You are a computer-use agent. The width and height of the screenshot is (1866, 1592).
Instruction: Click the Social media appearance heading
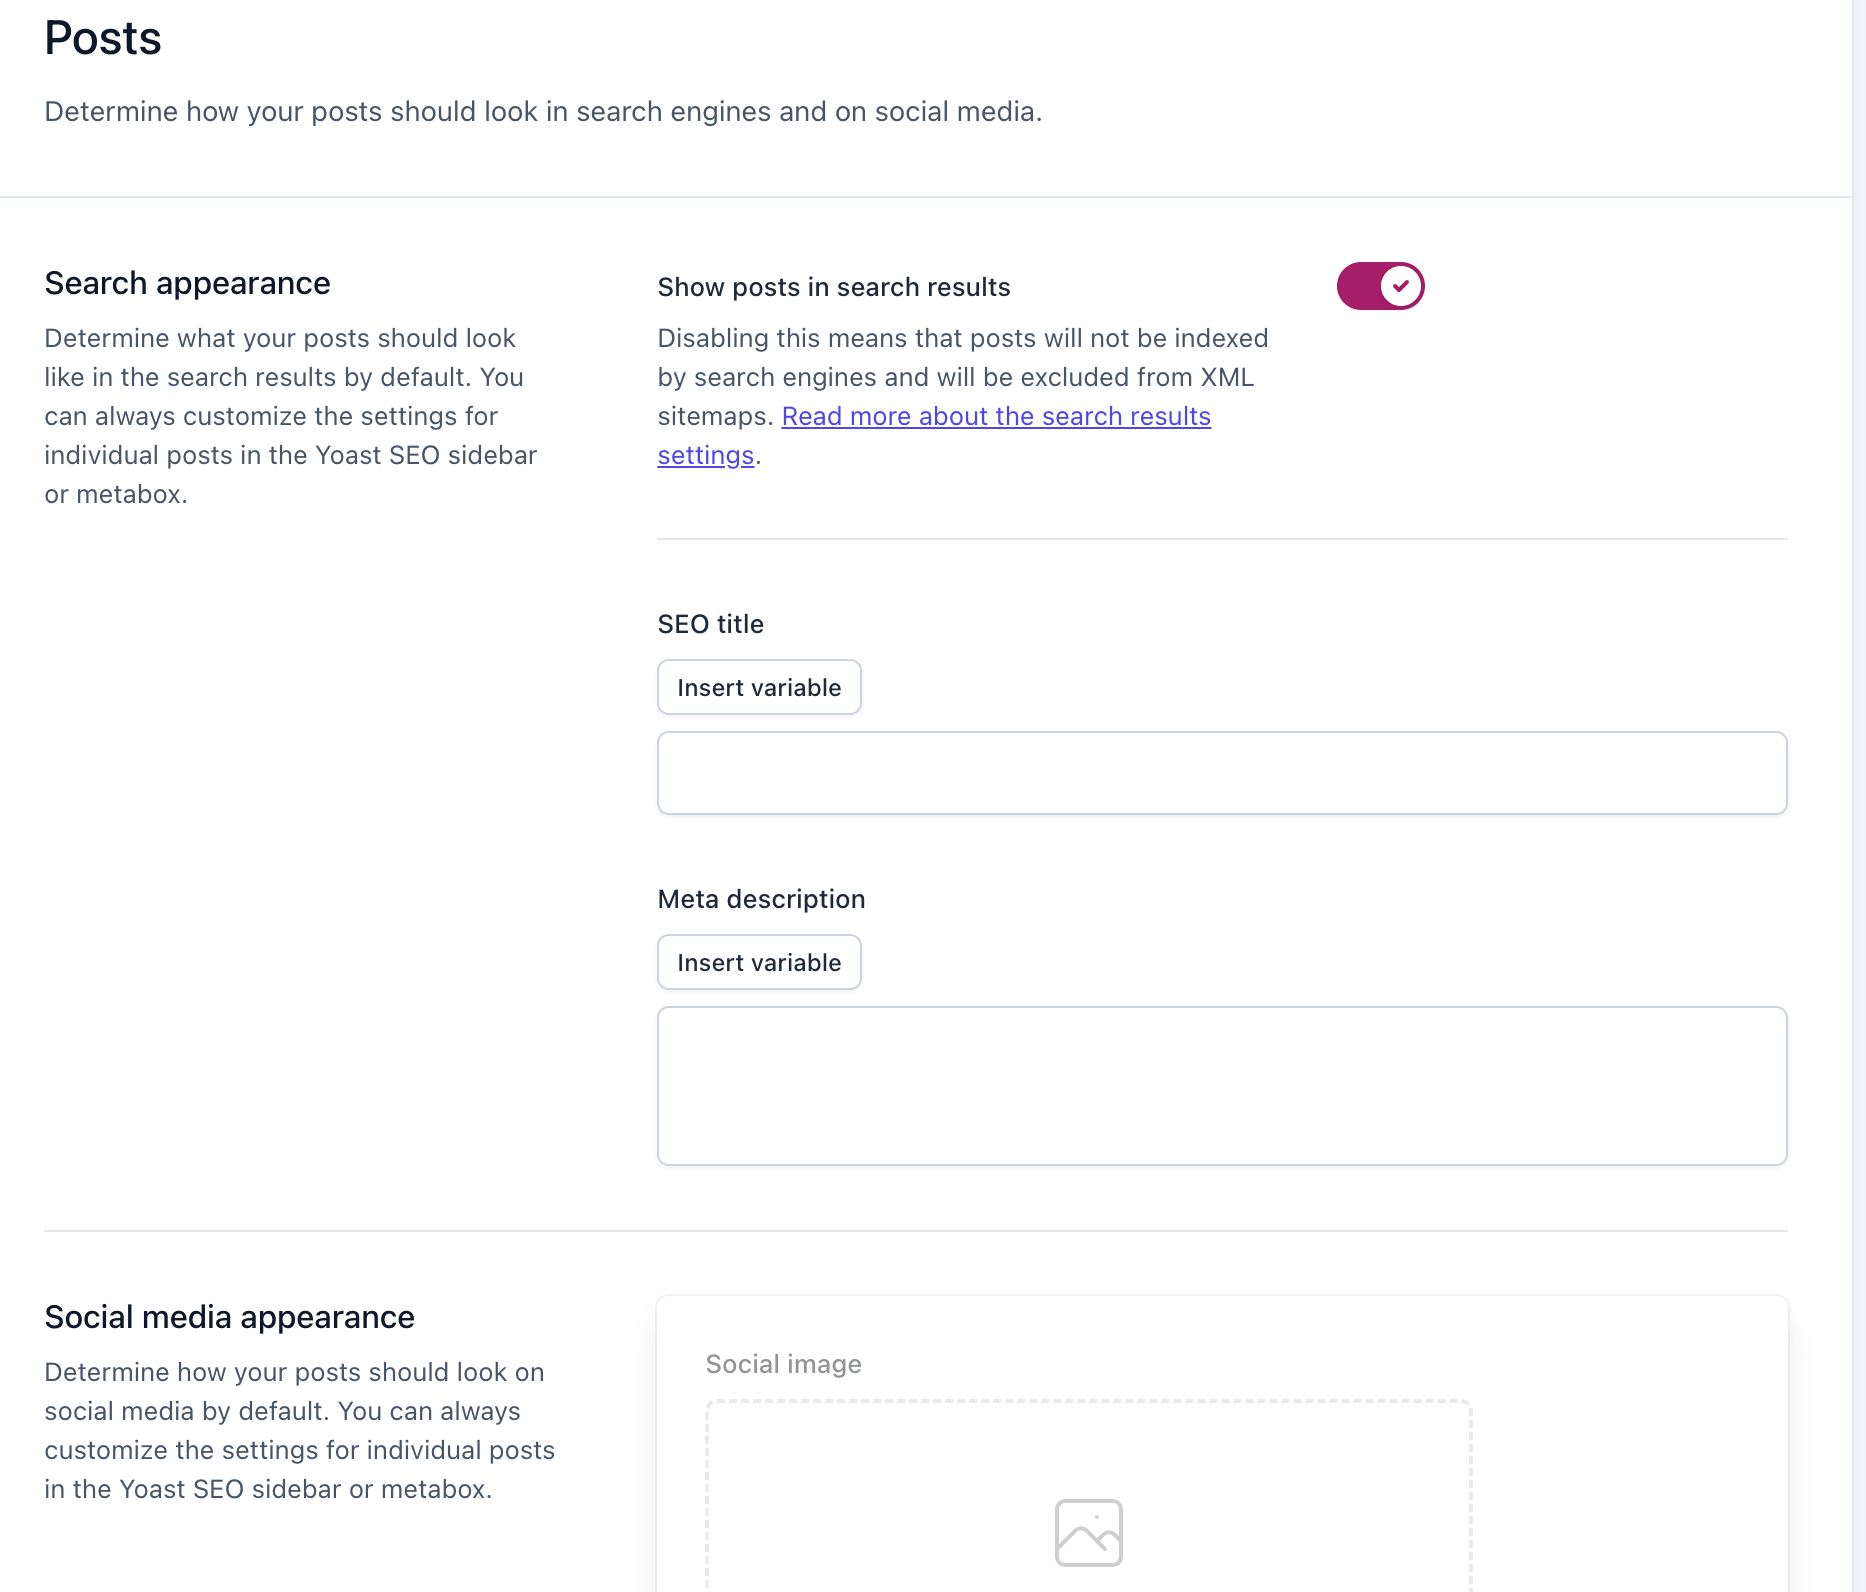[x=229, y=1317]
